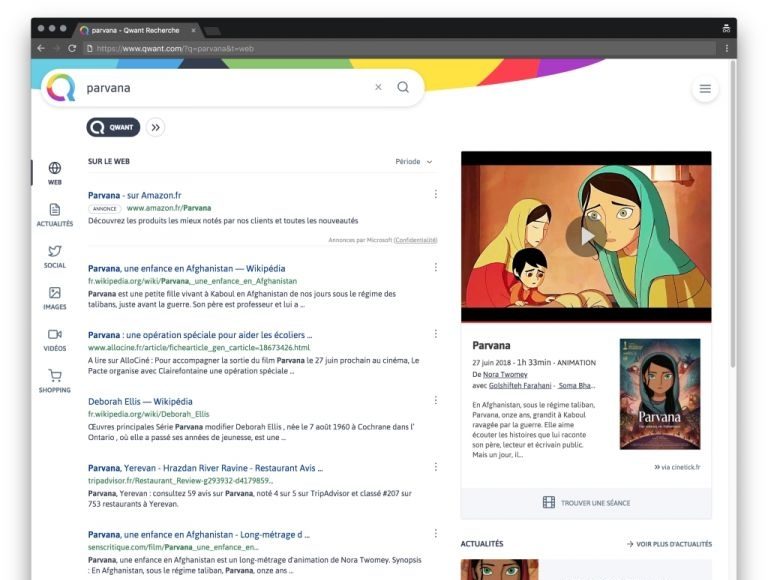Open three-dot menu for the Allociné result
The image size is (768, 580).
(x=435, y=334)
